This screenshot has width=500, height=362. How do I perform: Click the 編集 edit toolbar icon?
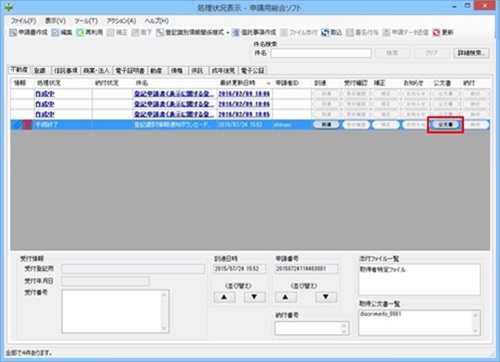click(x=55, y=33)
